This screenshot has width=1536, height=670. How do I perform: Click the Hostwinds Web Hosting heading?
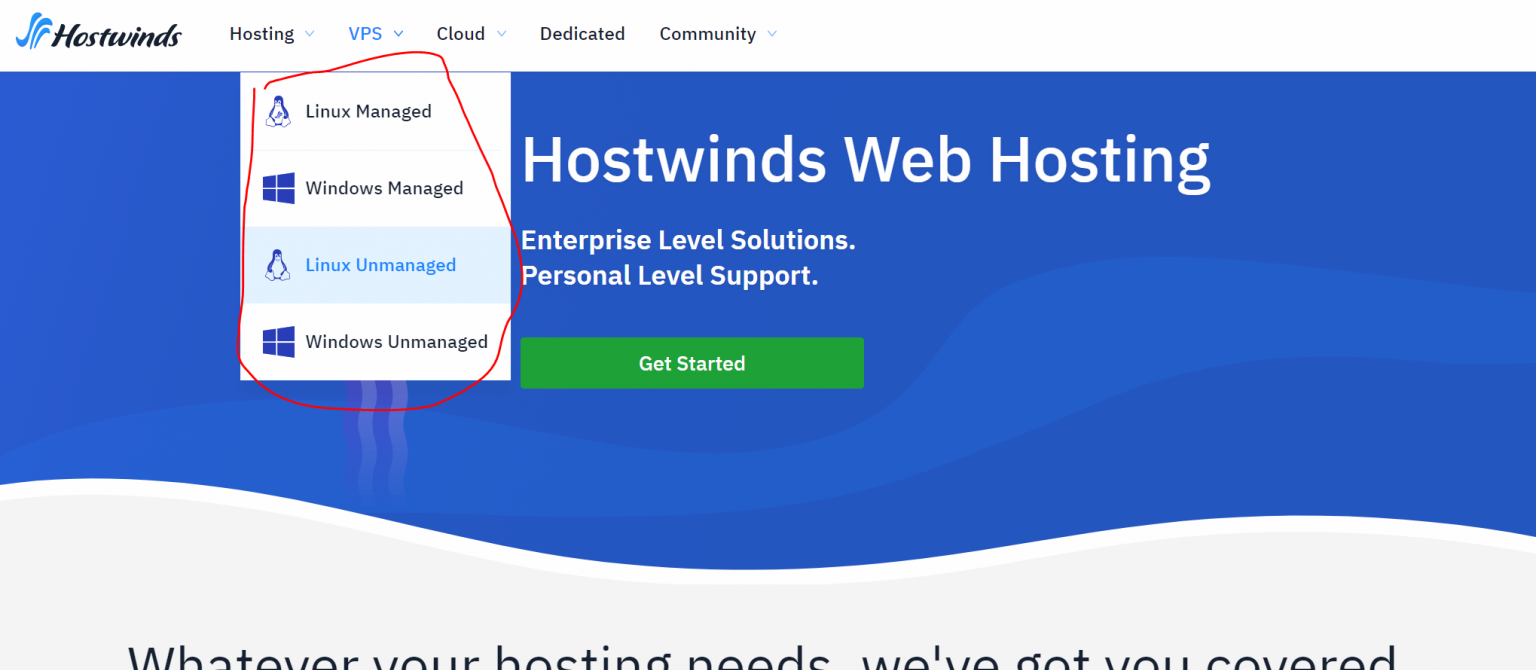coord(866,160)
